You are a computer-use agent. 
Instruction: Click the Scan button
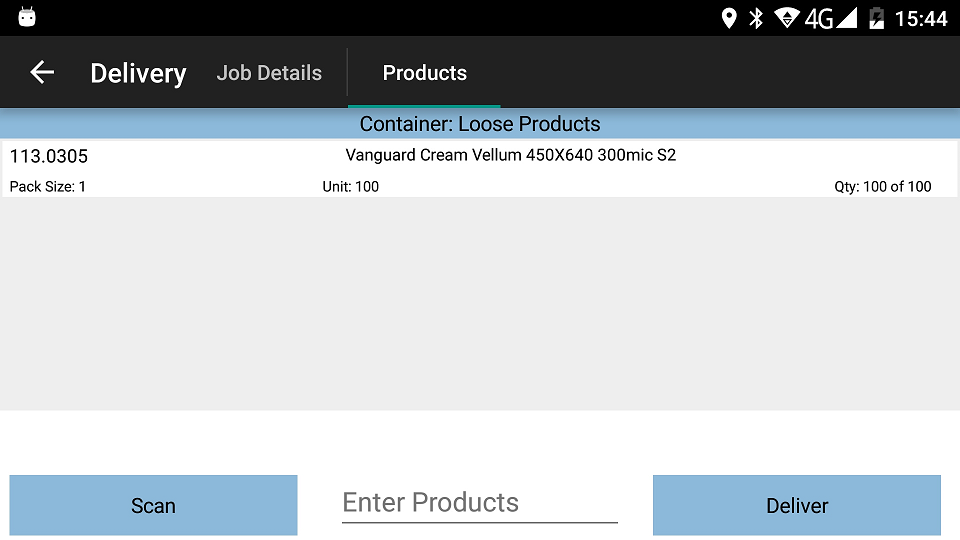point(153,505)
